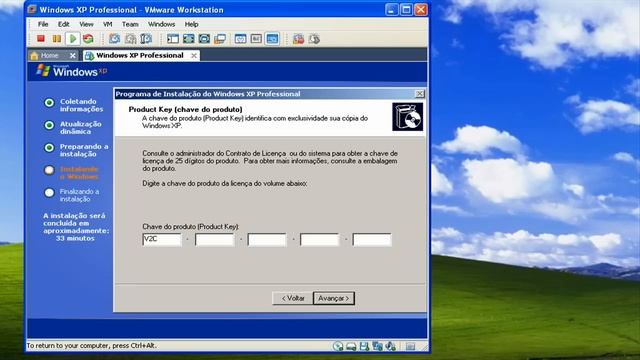Click the highlighted console view toolbar icon

272,39
